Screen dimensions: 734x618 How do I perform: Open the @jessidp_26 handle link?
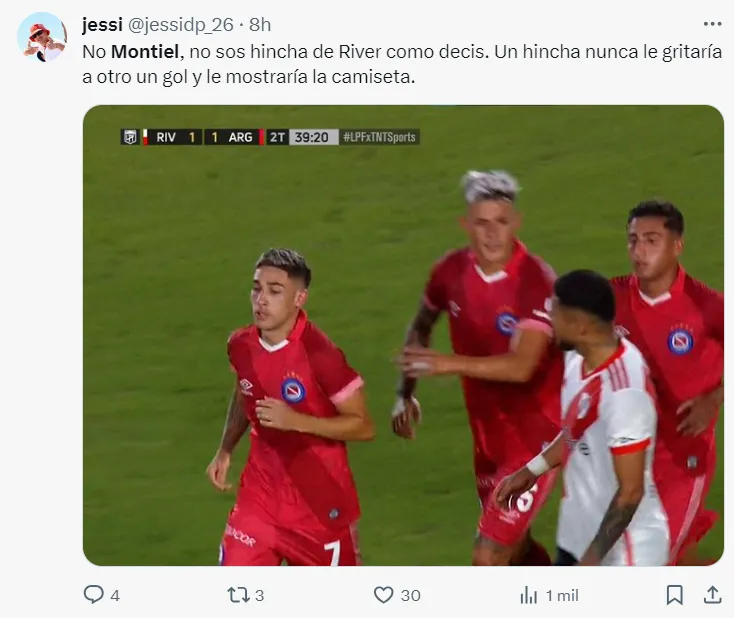180,25
